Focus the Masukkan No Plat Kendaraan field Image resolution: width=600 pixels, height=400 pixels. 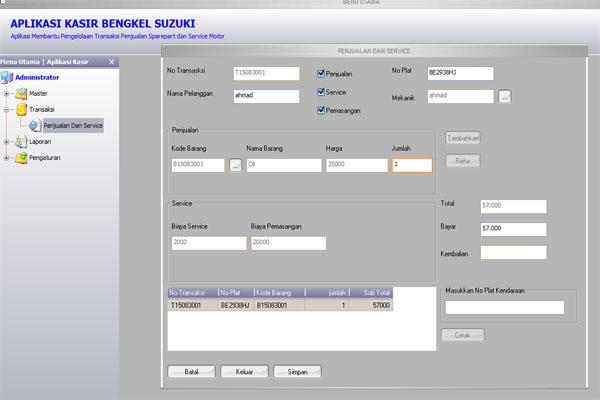pyautogui.click(x=505, y=308)
